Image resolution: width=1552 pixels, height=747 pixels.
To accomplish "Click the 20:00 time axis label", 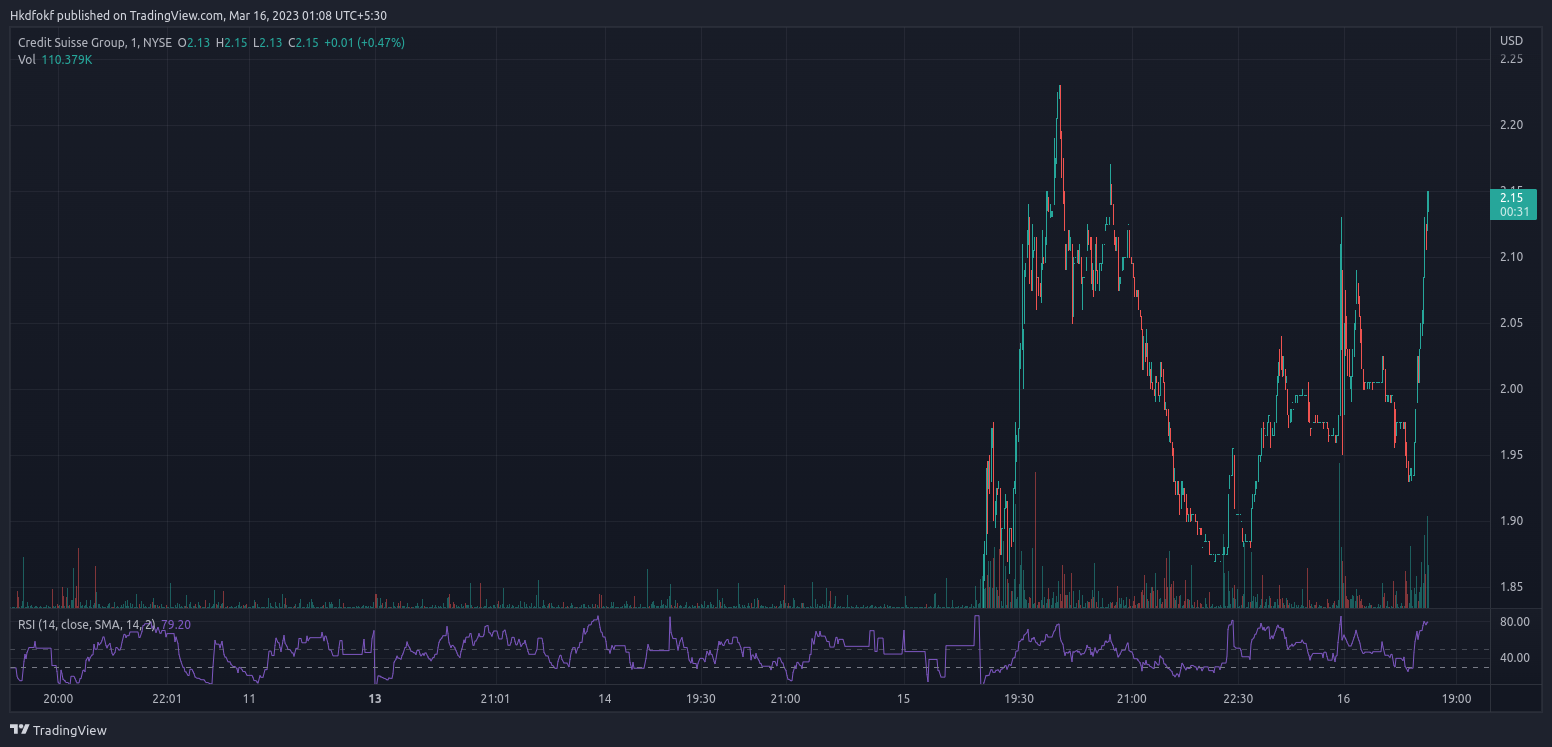I will [x=59, y=699].
